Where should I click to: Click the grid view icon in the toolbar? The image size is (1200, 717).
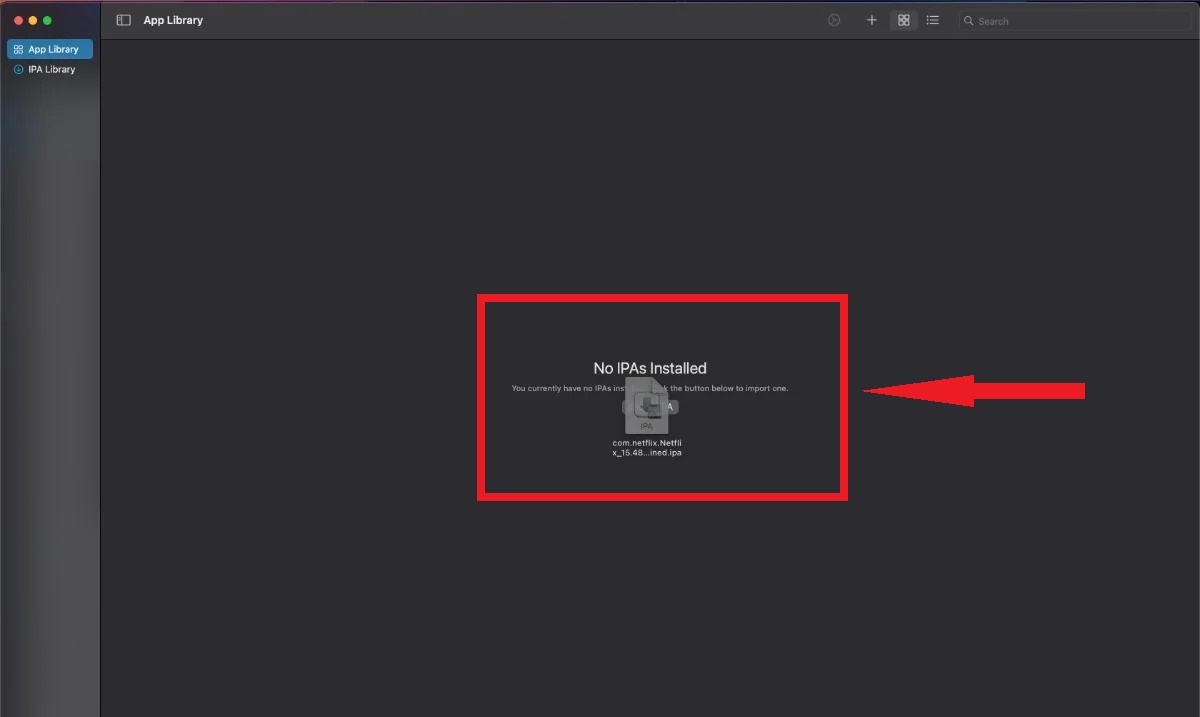tap(903, 19)
